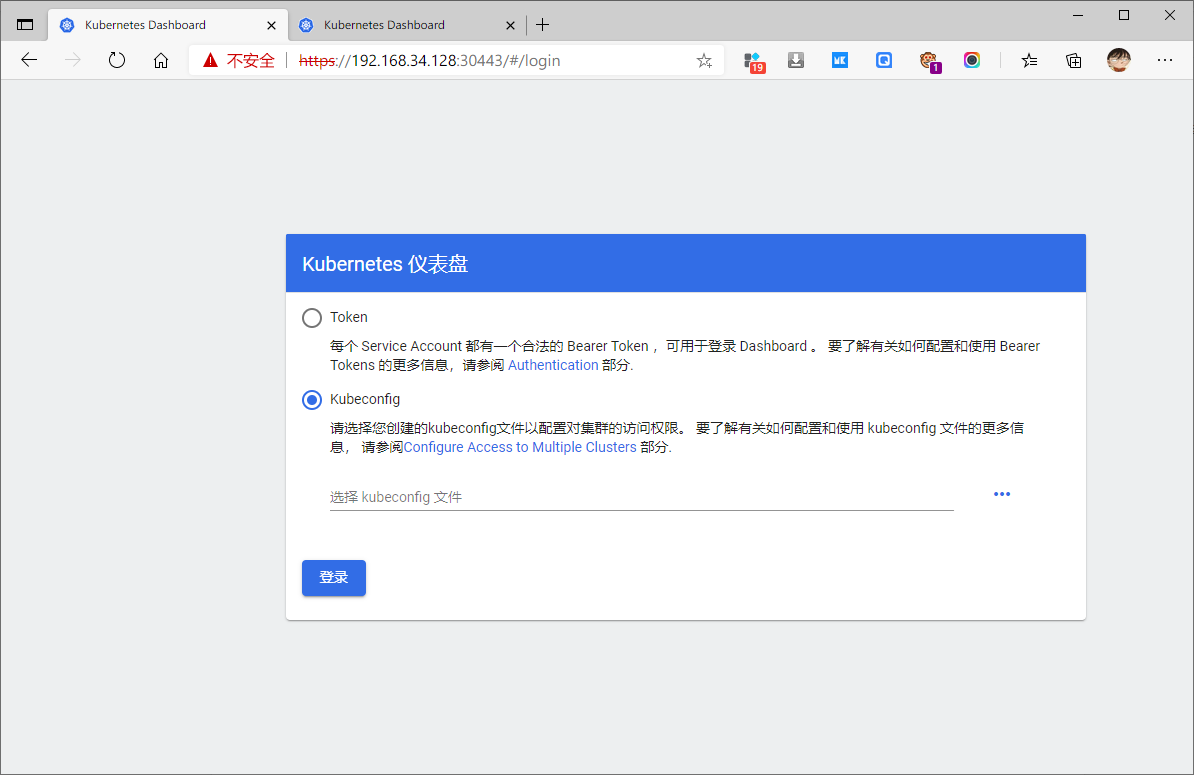Click the blue VK-style extension icon

840,60
